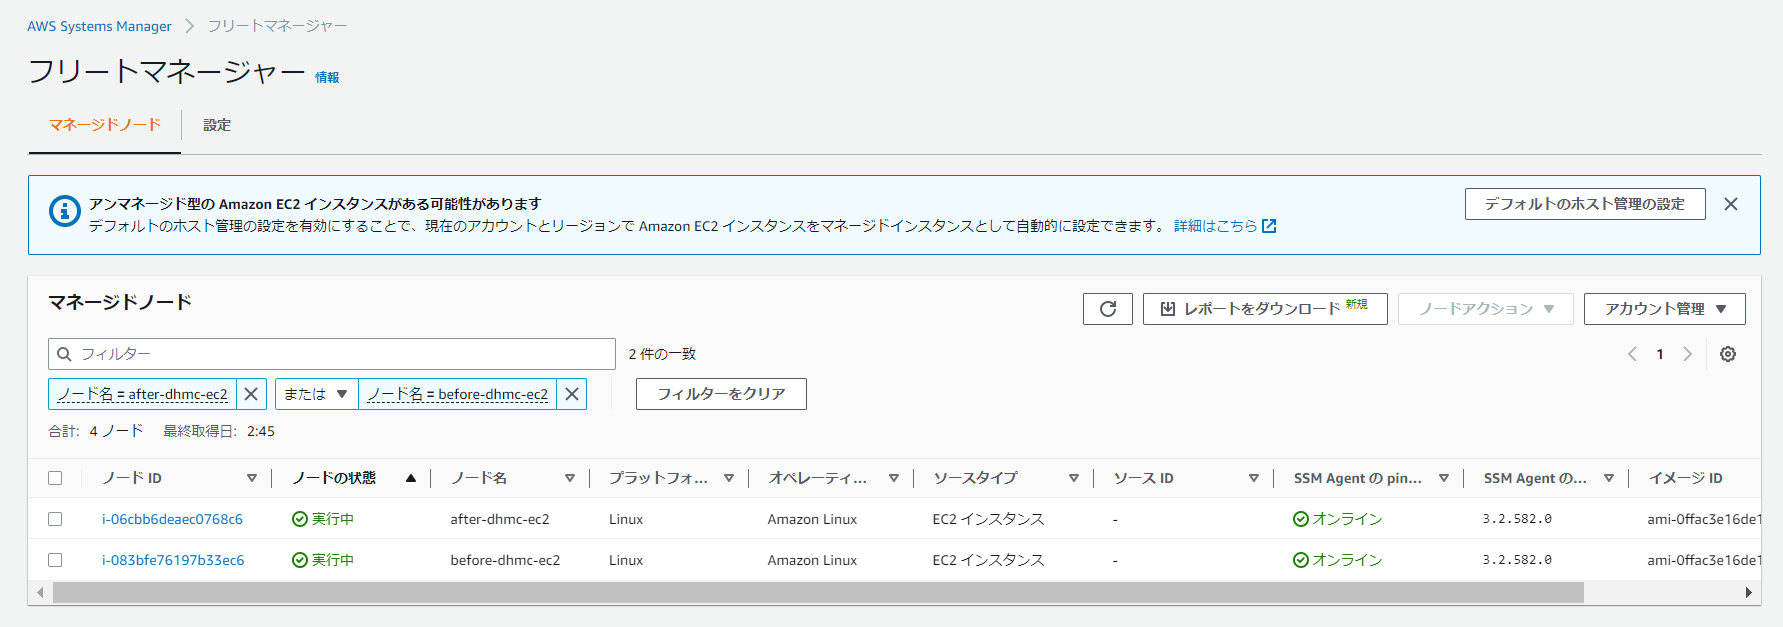Click the online ping icon for i-06cbb6deaec0768c6
Viewport: 1783px width, 627px height.
tap(1300, 519)
